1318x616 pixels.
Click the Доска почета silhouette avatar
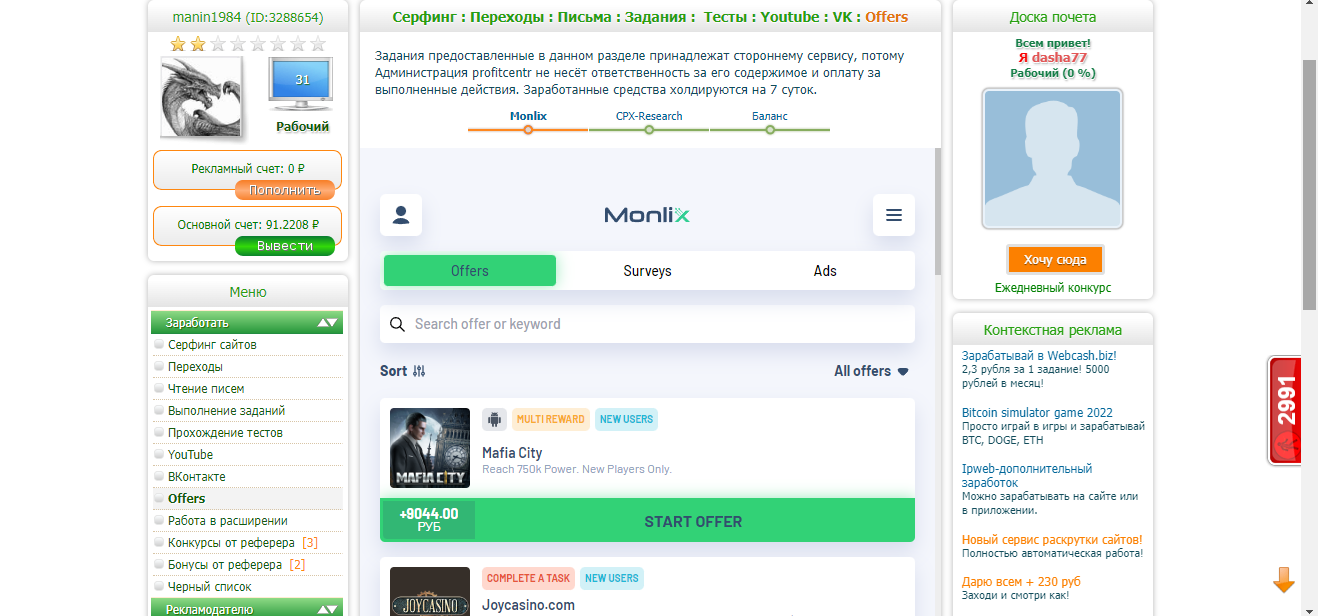1052,159
